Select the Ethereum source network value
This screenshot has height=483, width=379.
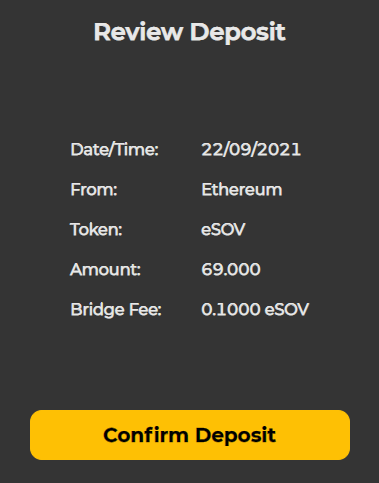pyautogui.click(x=242, y=190)
